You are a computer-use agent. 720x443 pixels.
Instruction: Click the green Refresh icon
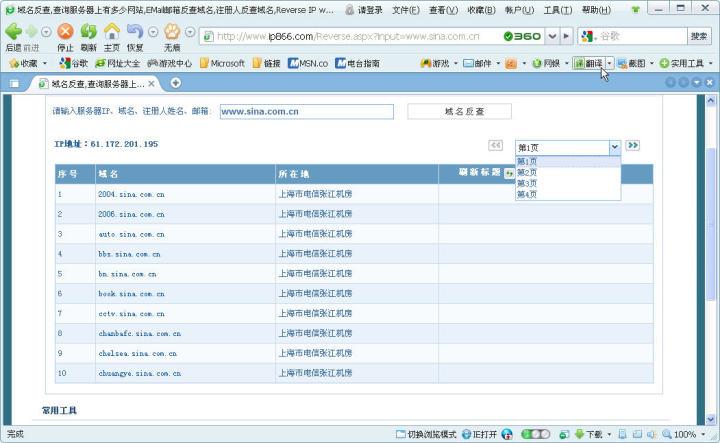(x=89, y=31)
